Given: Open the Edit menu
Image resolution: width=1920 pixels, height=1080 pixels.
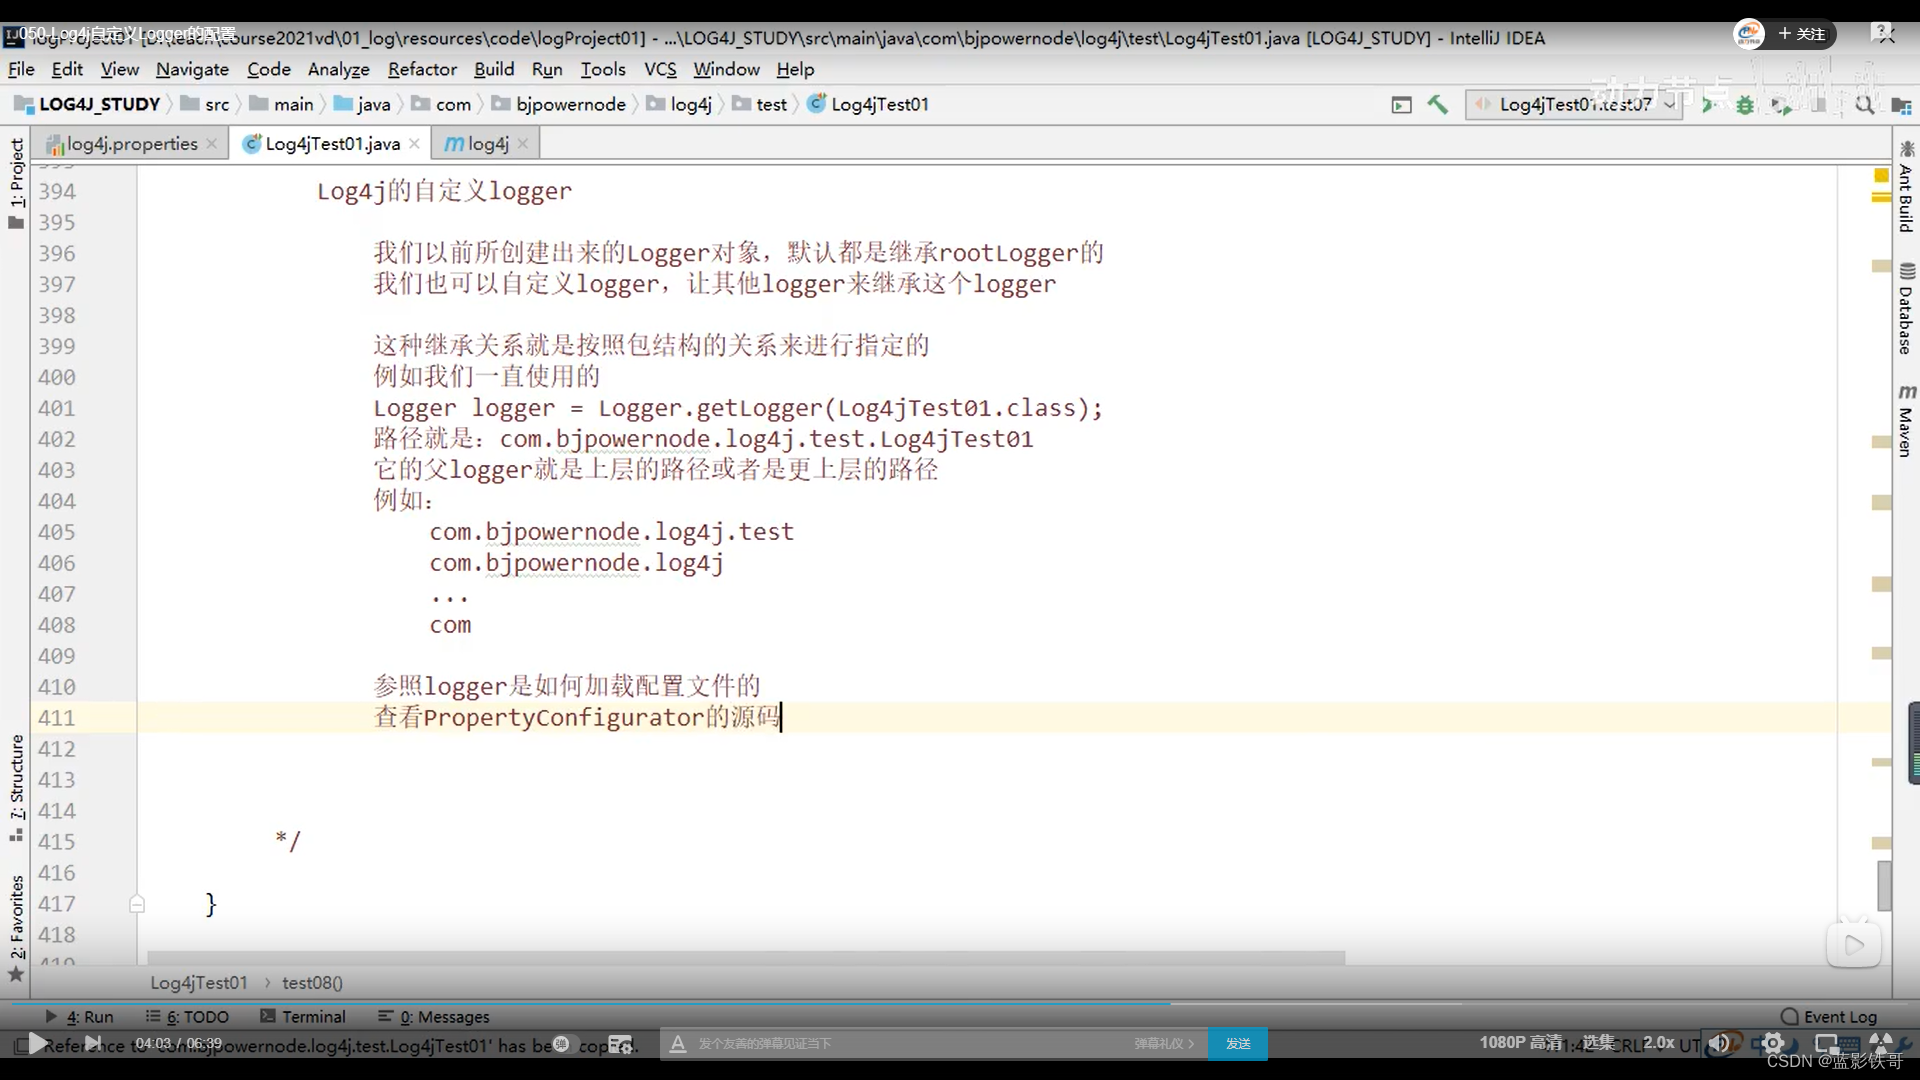Looking at the screenshot, I should (67, 69).
